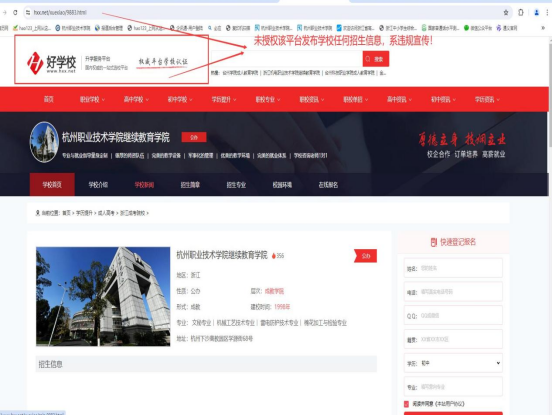Click the 成人高考 breadcrumb link
This screenshot has height=415, width=553.
(x=106, y=213)
